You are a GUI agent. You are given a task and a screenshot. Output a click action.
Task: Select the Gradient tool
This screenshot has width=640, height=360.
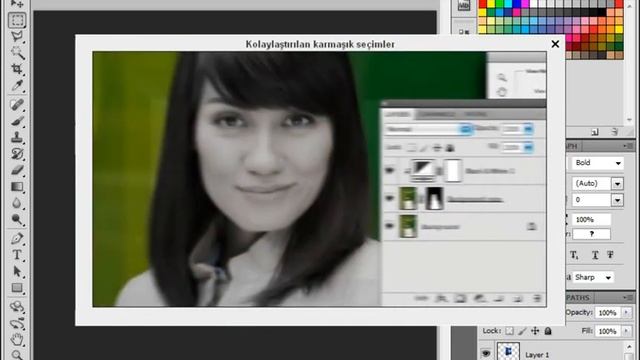17,187
